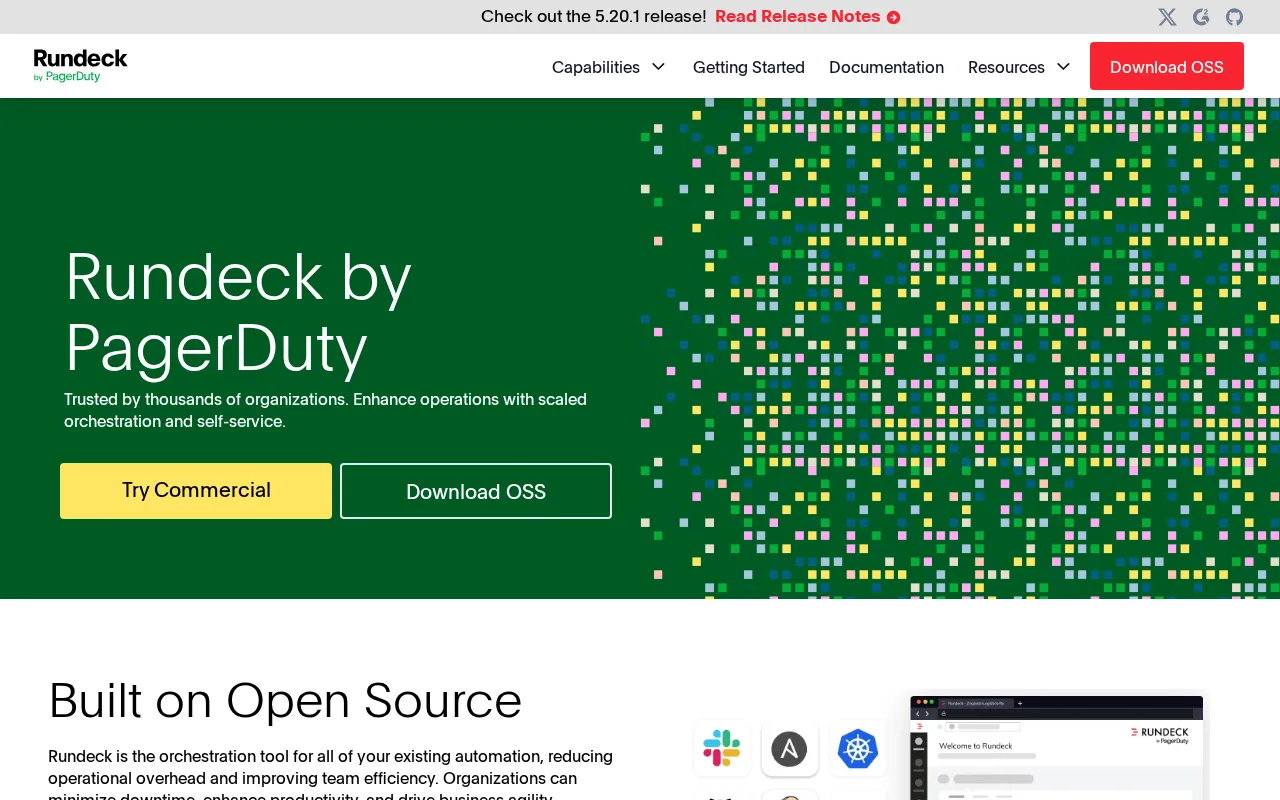Click the 'Rundeck by PagerDuty' hero heading
Image resolution: width=1280 pixels, height=800 pixels.
pyautogui.click(x=238, y=311)
